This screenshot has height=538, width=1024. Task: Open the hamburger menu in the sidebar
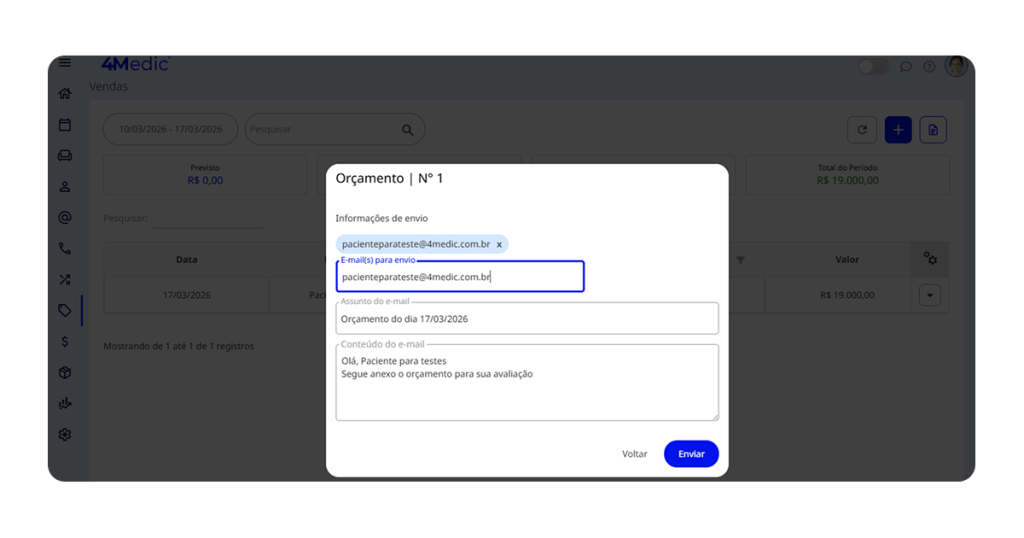click(65, 63)
